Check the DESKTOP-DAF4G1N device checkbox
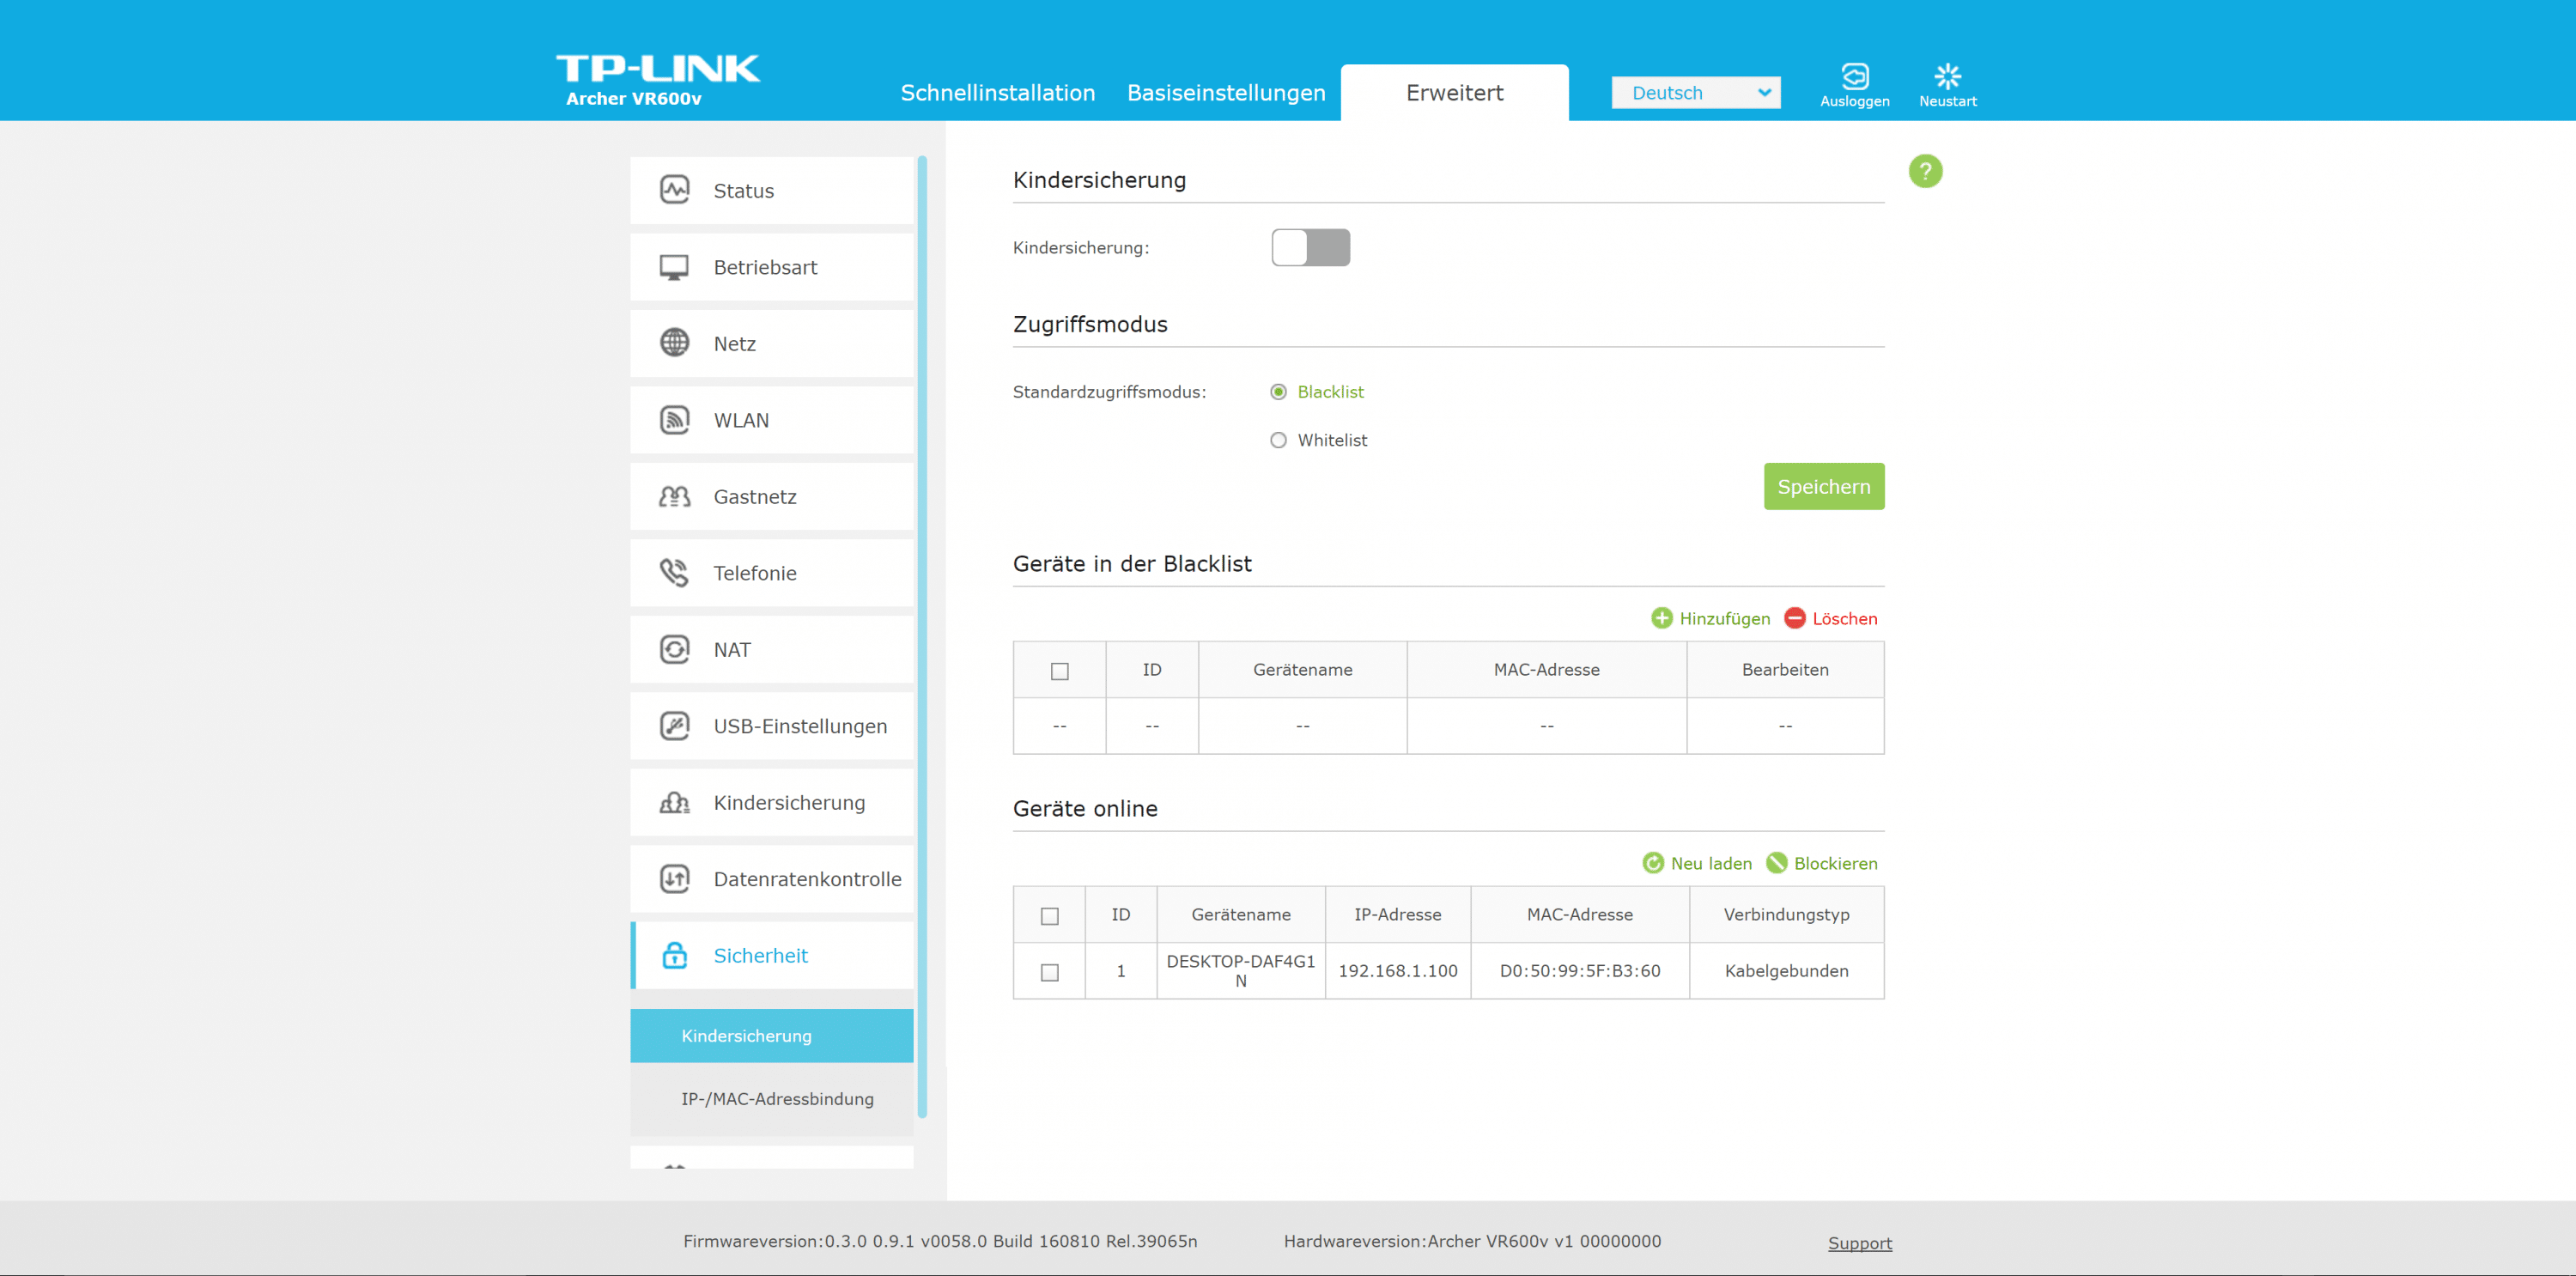 point(1049,971)
